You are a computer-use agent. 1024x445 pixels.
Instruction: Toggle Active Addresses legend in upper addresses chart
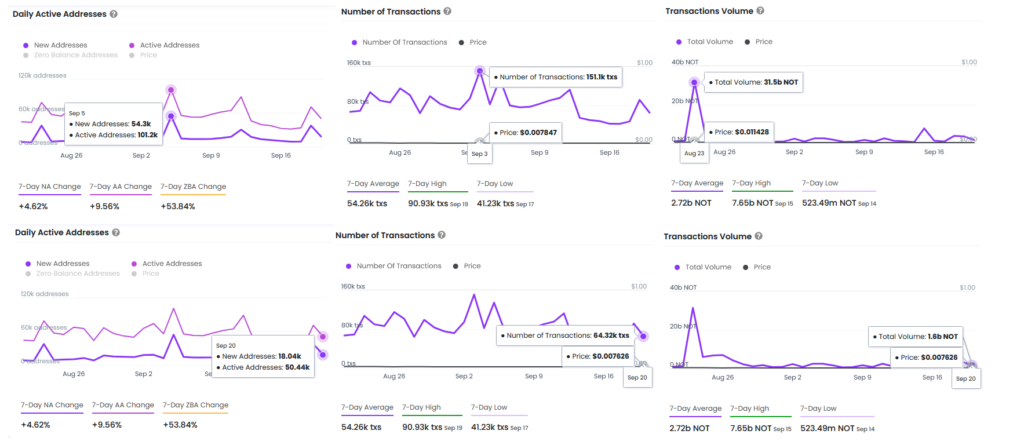[x=165, y=45]
